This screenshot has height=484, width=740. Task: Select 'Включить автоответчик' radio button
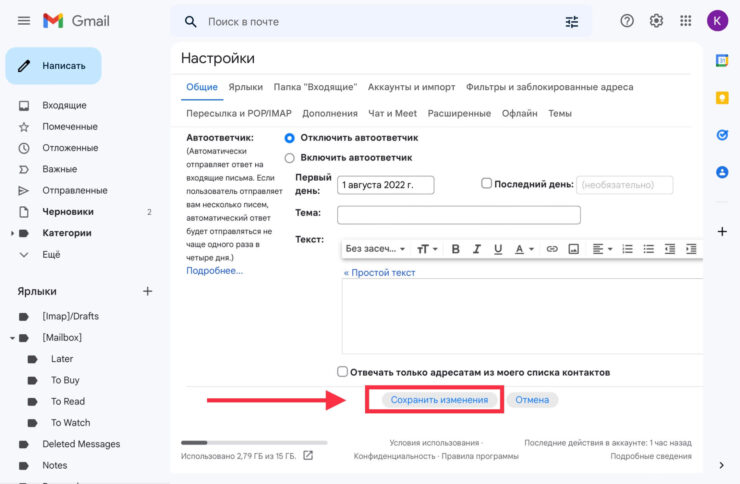[x=290, y=158]
